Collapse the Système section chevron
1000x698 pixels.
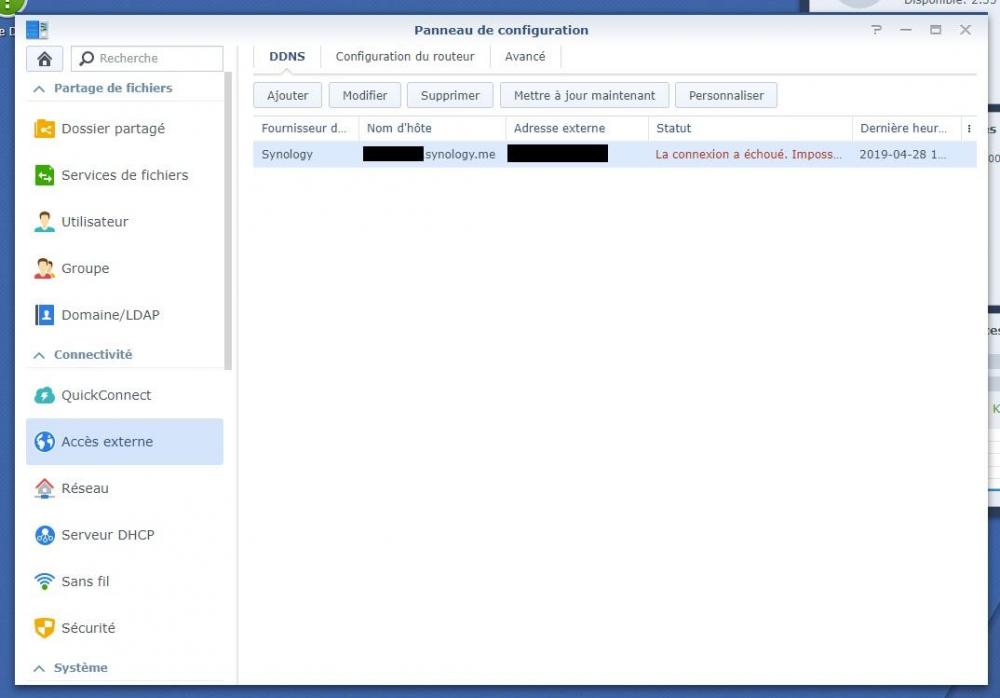[x=40, y=668]
